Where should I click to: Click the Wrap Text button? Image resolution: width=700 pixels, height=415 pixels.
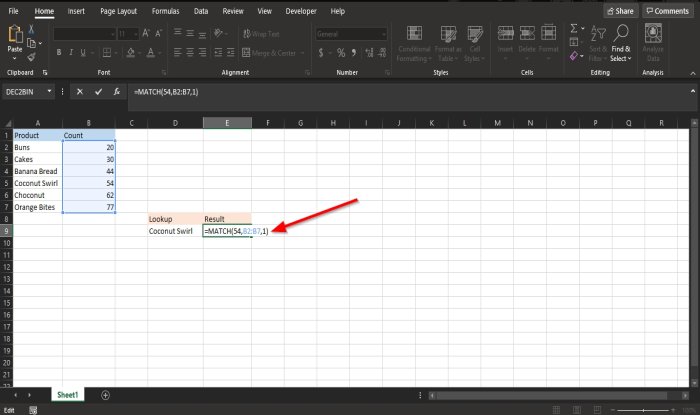pos(262,34)
